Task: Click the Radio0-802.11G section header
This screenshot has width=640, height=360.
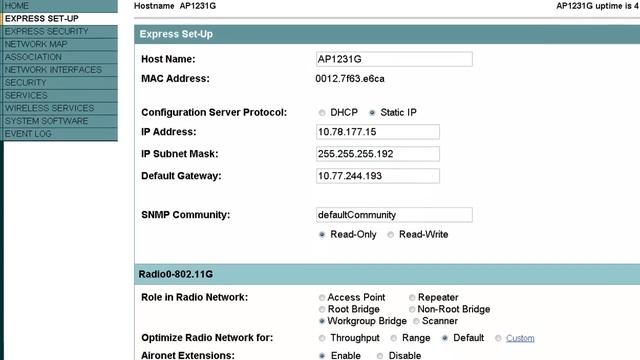Action: [176, 274]
